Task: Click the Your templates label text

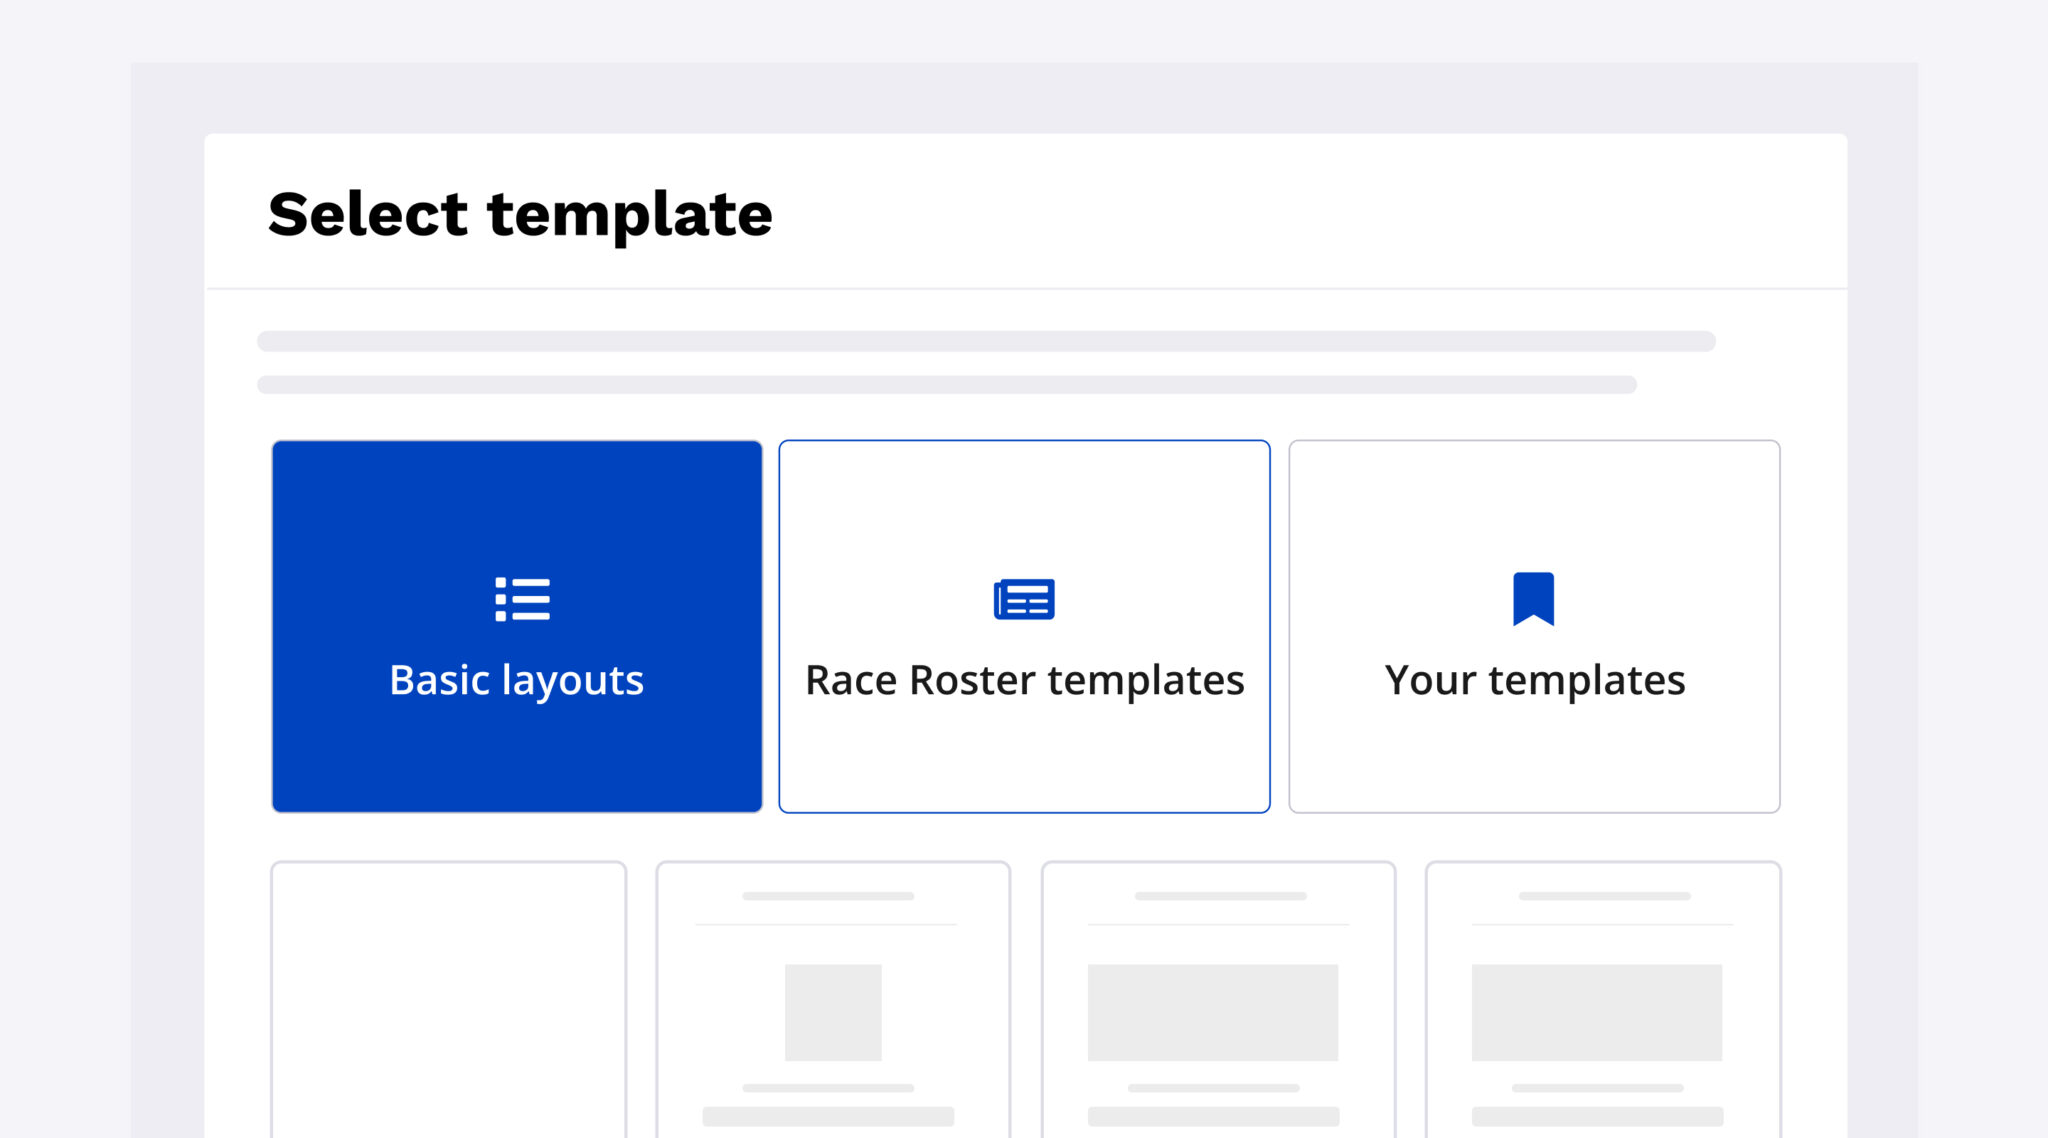Action: coord(1534,680)
